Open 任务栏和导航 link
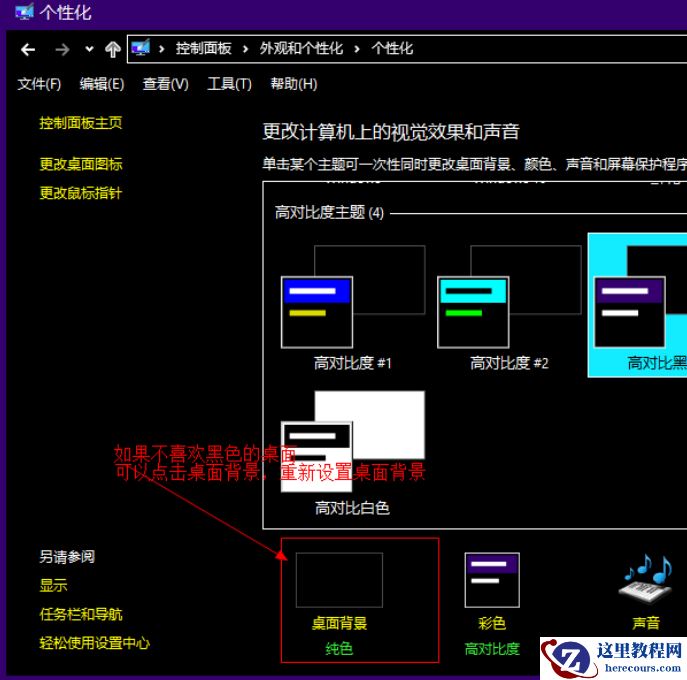The image size is (687, 680). tap(81, 614)
